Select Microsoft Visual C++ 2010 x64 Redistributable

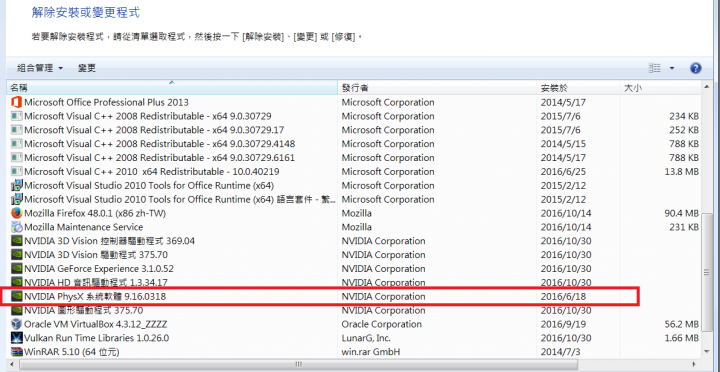354,171
